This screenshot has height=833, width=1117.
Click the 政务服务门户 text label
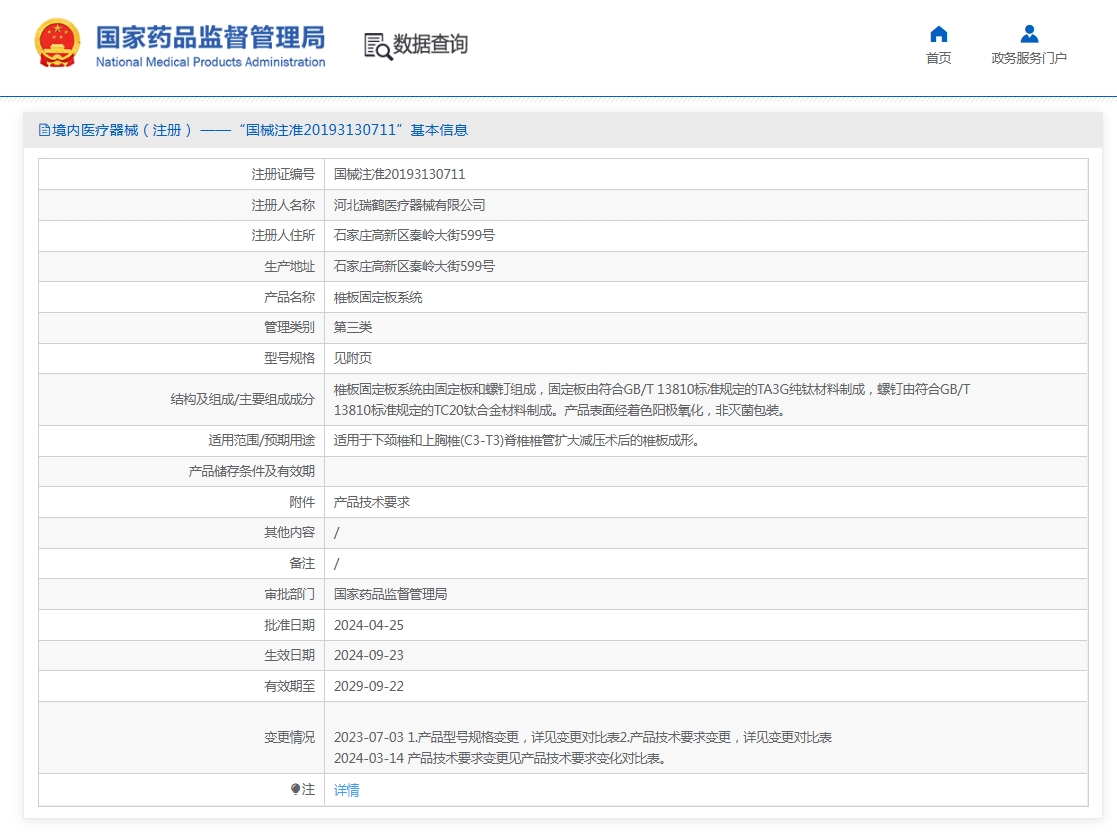point(1029,58)
